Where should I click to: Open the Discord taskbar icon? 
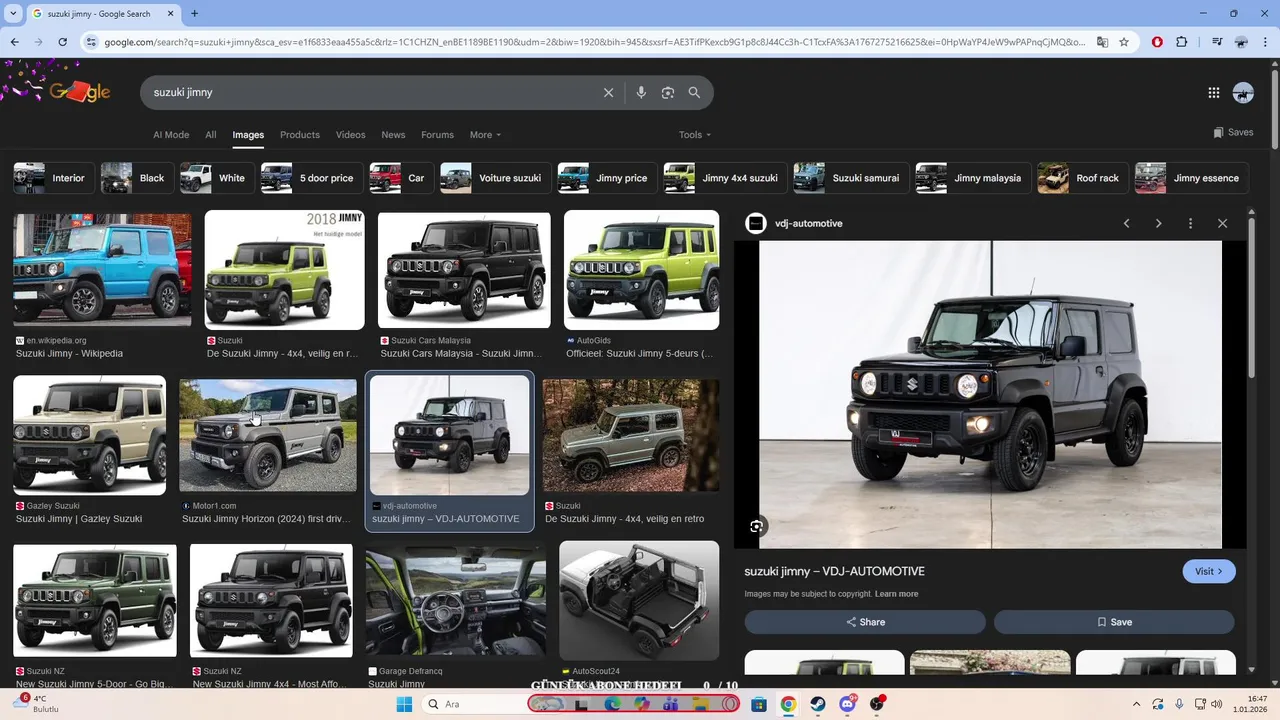click(848, 704)
